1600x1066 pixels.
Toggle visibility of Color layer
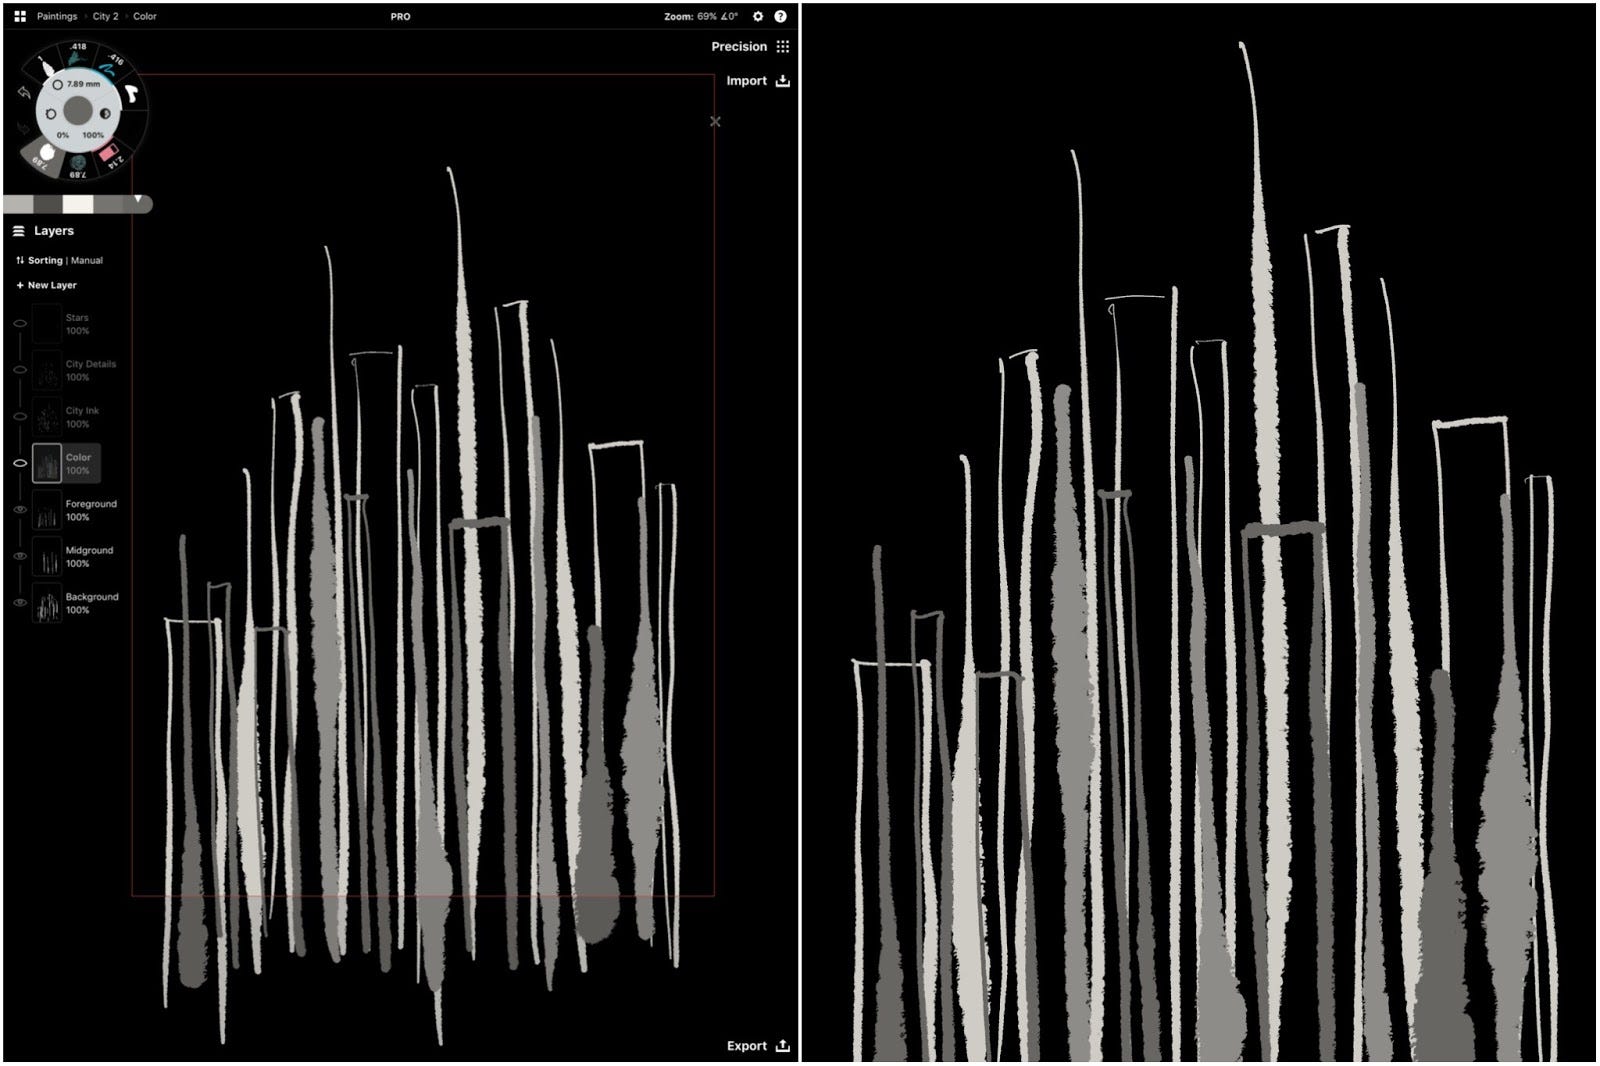pos(20,463)
